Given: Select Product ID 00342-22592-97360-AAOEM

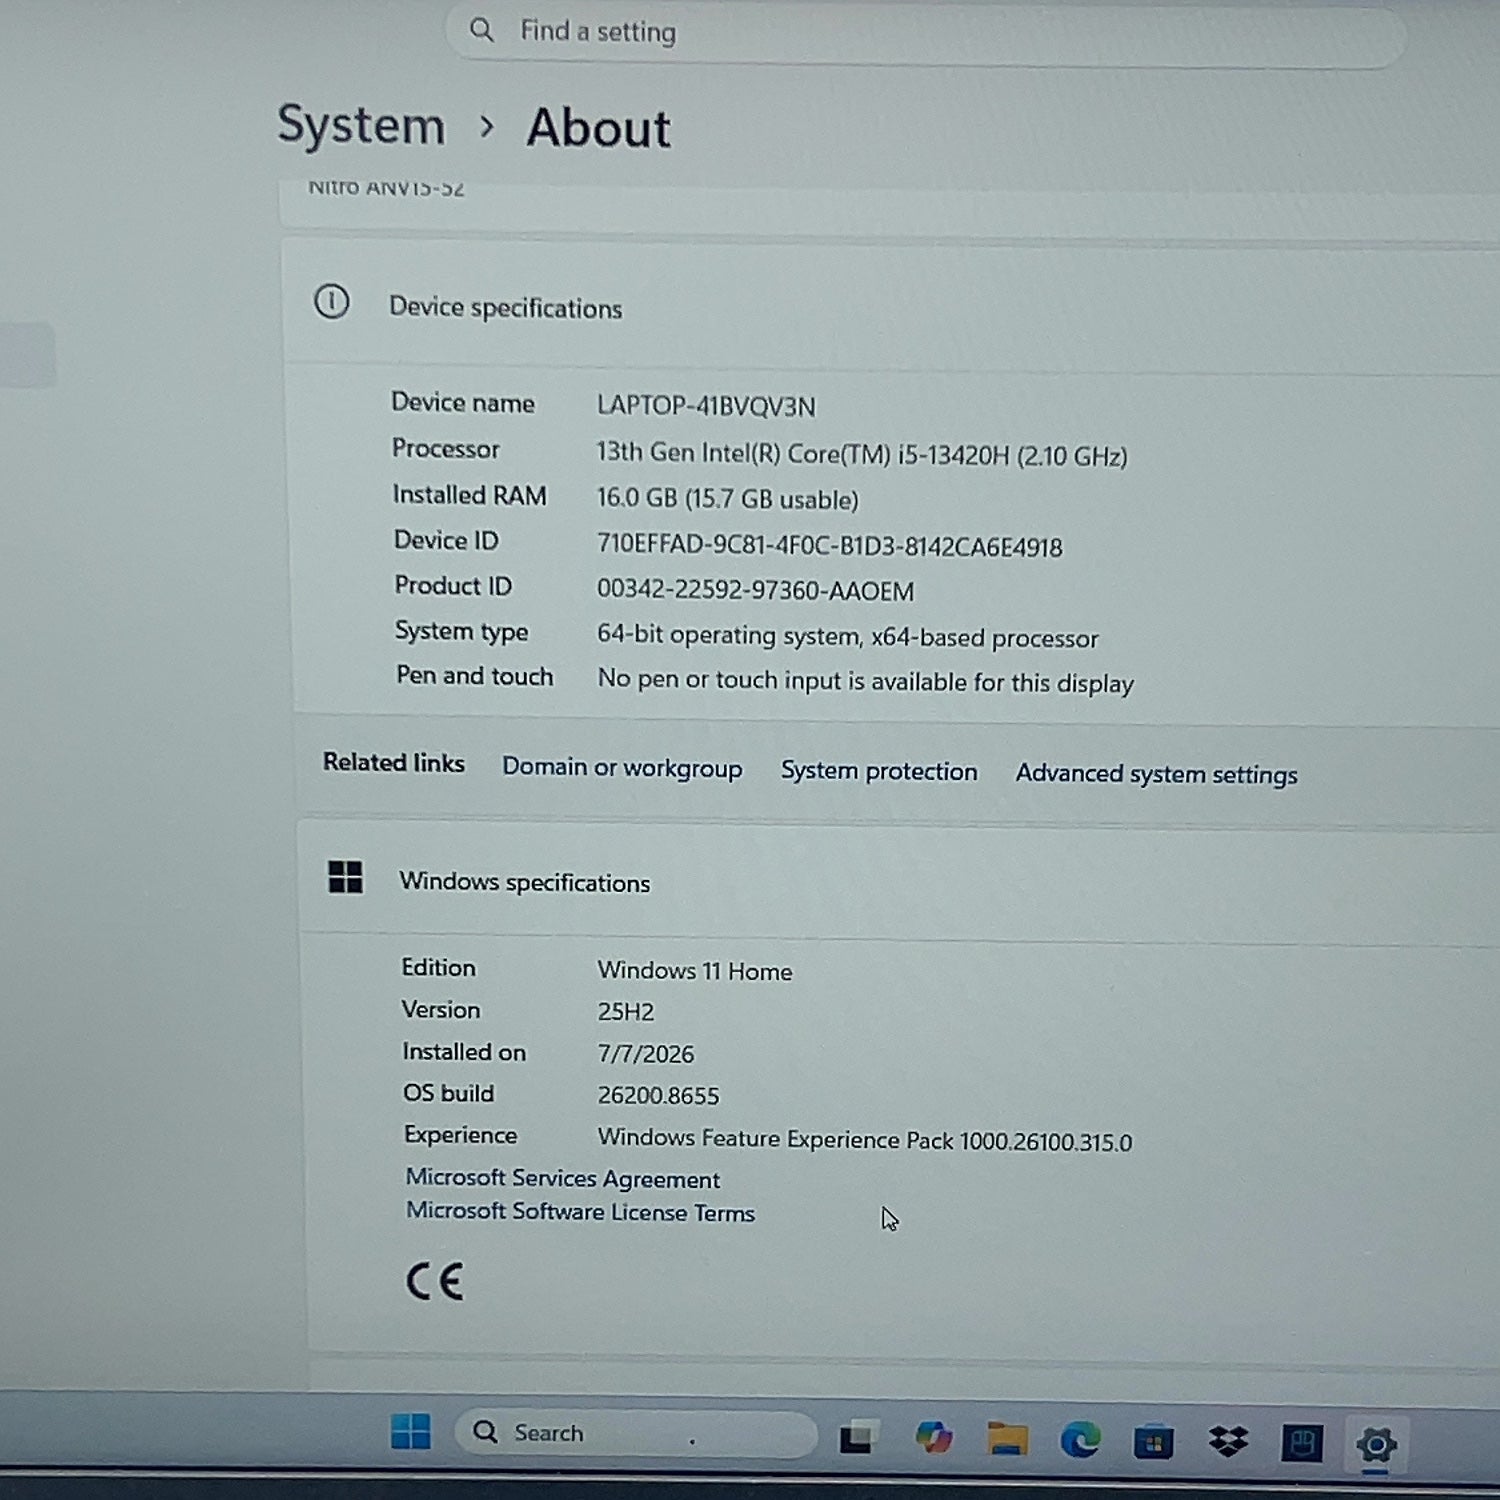Looking at the screenshot, I should pos(755,590).
